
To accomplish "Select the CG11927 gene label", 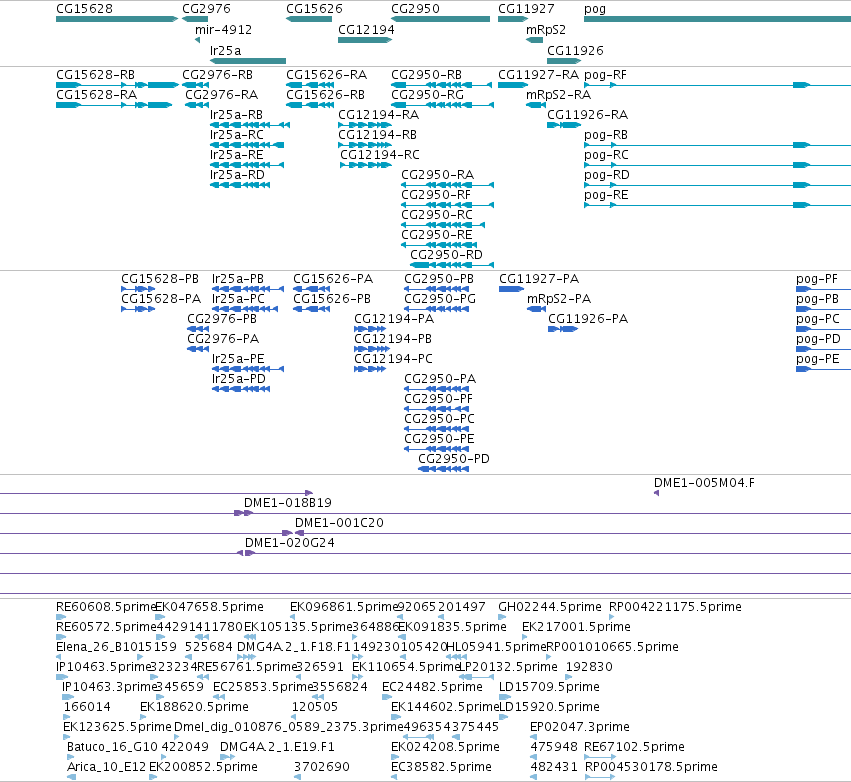I will point(526,9).
